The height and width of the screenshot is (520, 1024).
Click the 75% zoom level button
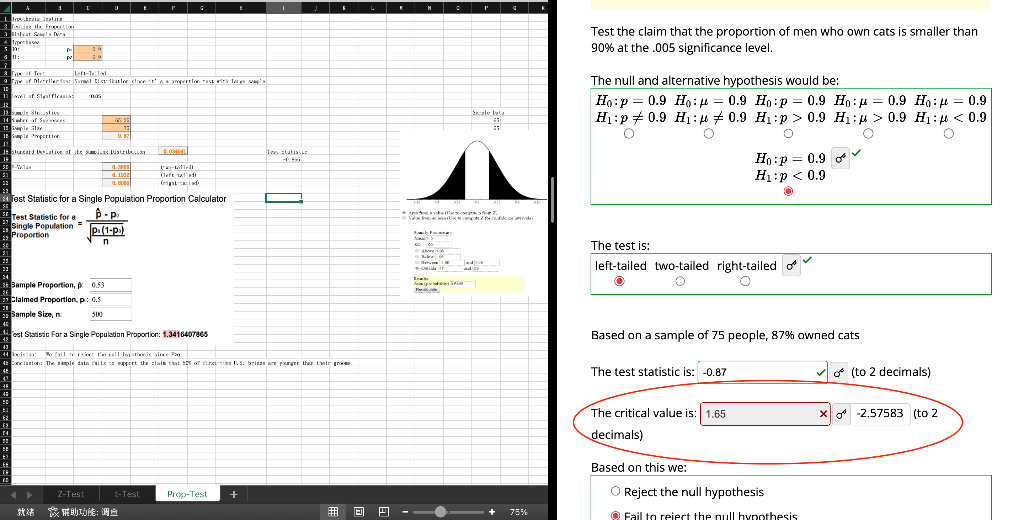pos(519,512)
